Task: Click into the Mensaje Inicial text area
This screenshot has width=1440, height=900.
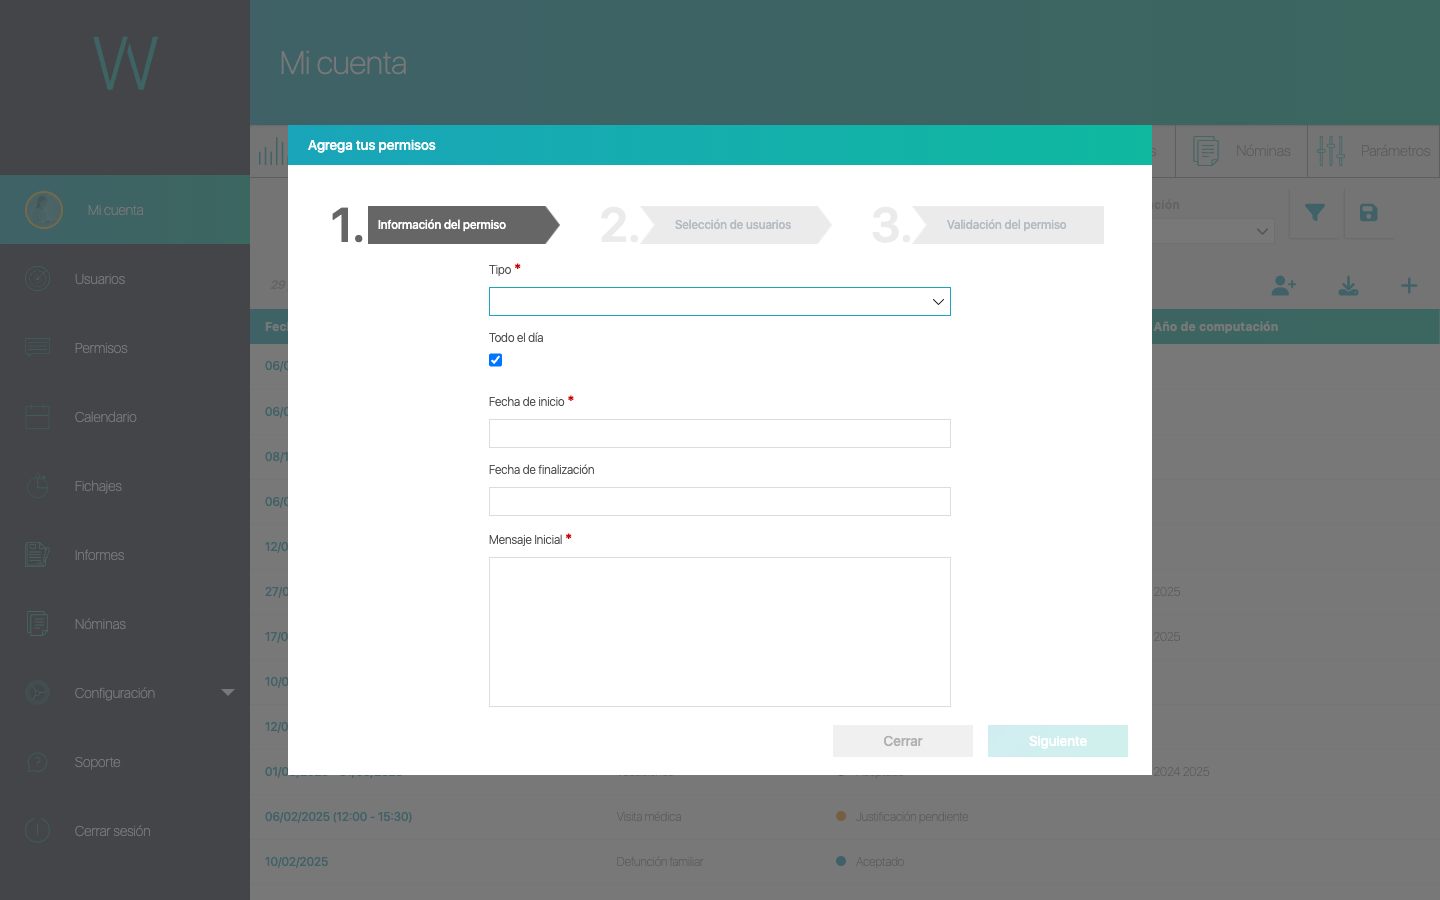Action: click(720, 632)
